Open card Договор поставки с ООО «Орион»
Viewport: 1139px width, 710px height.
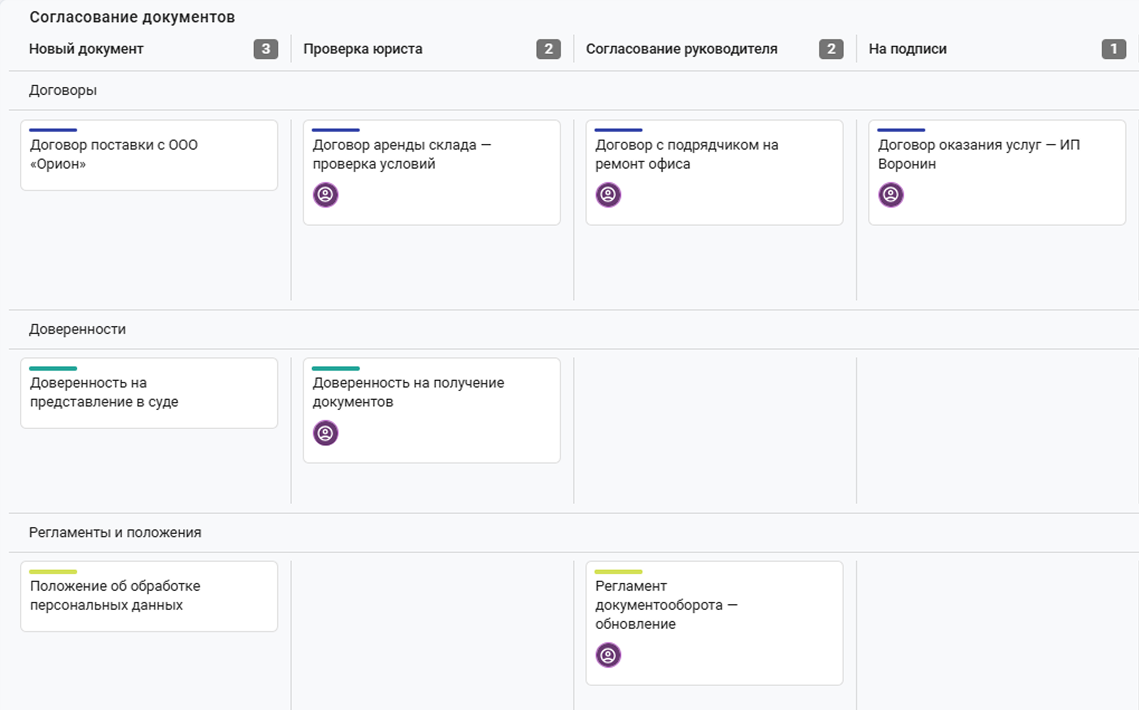pos(149,156)
